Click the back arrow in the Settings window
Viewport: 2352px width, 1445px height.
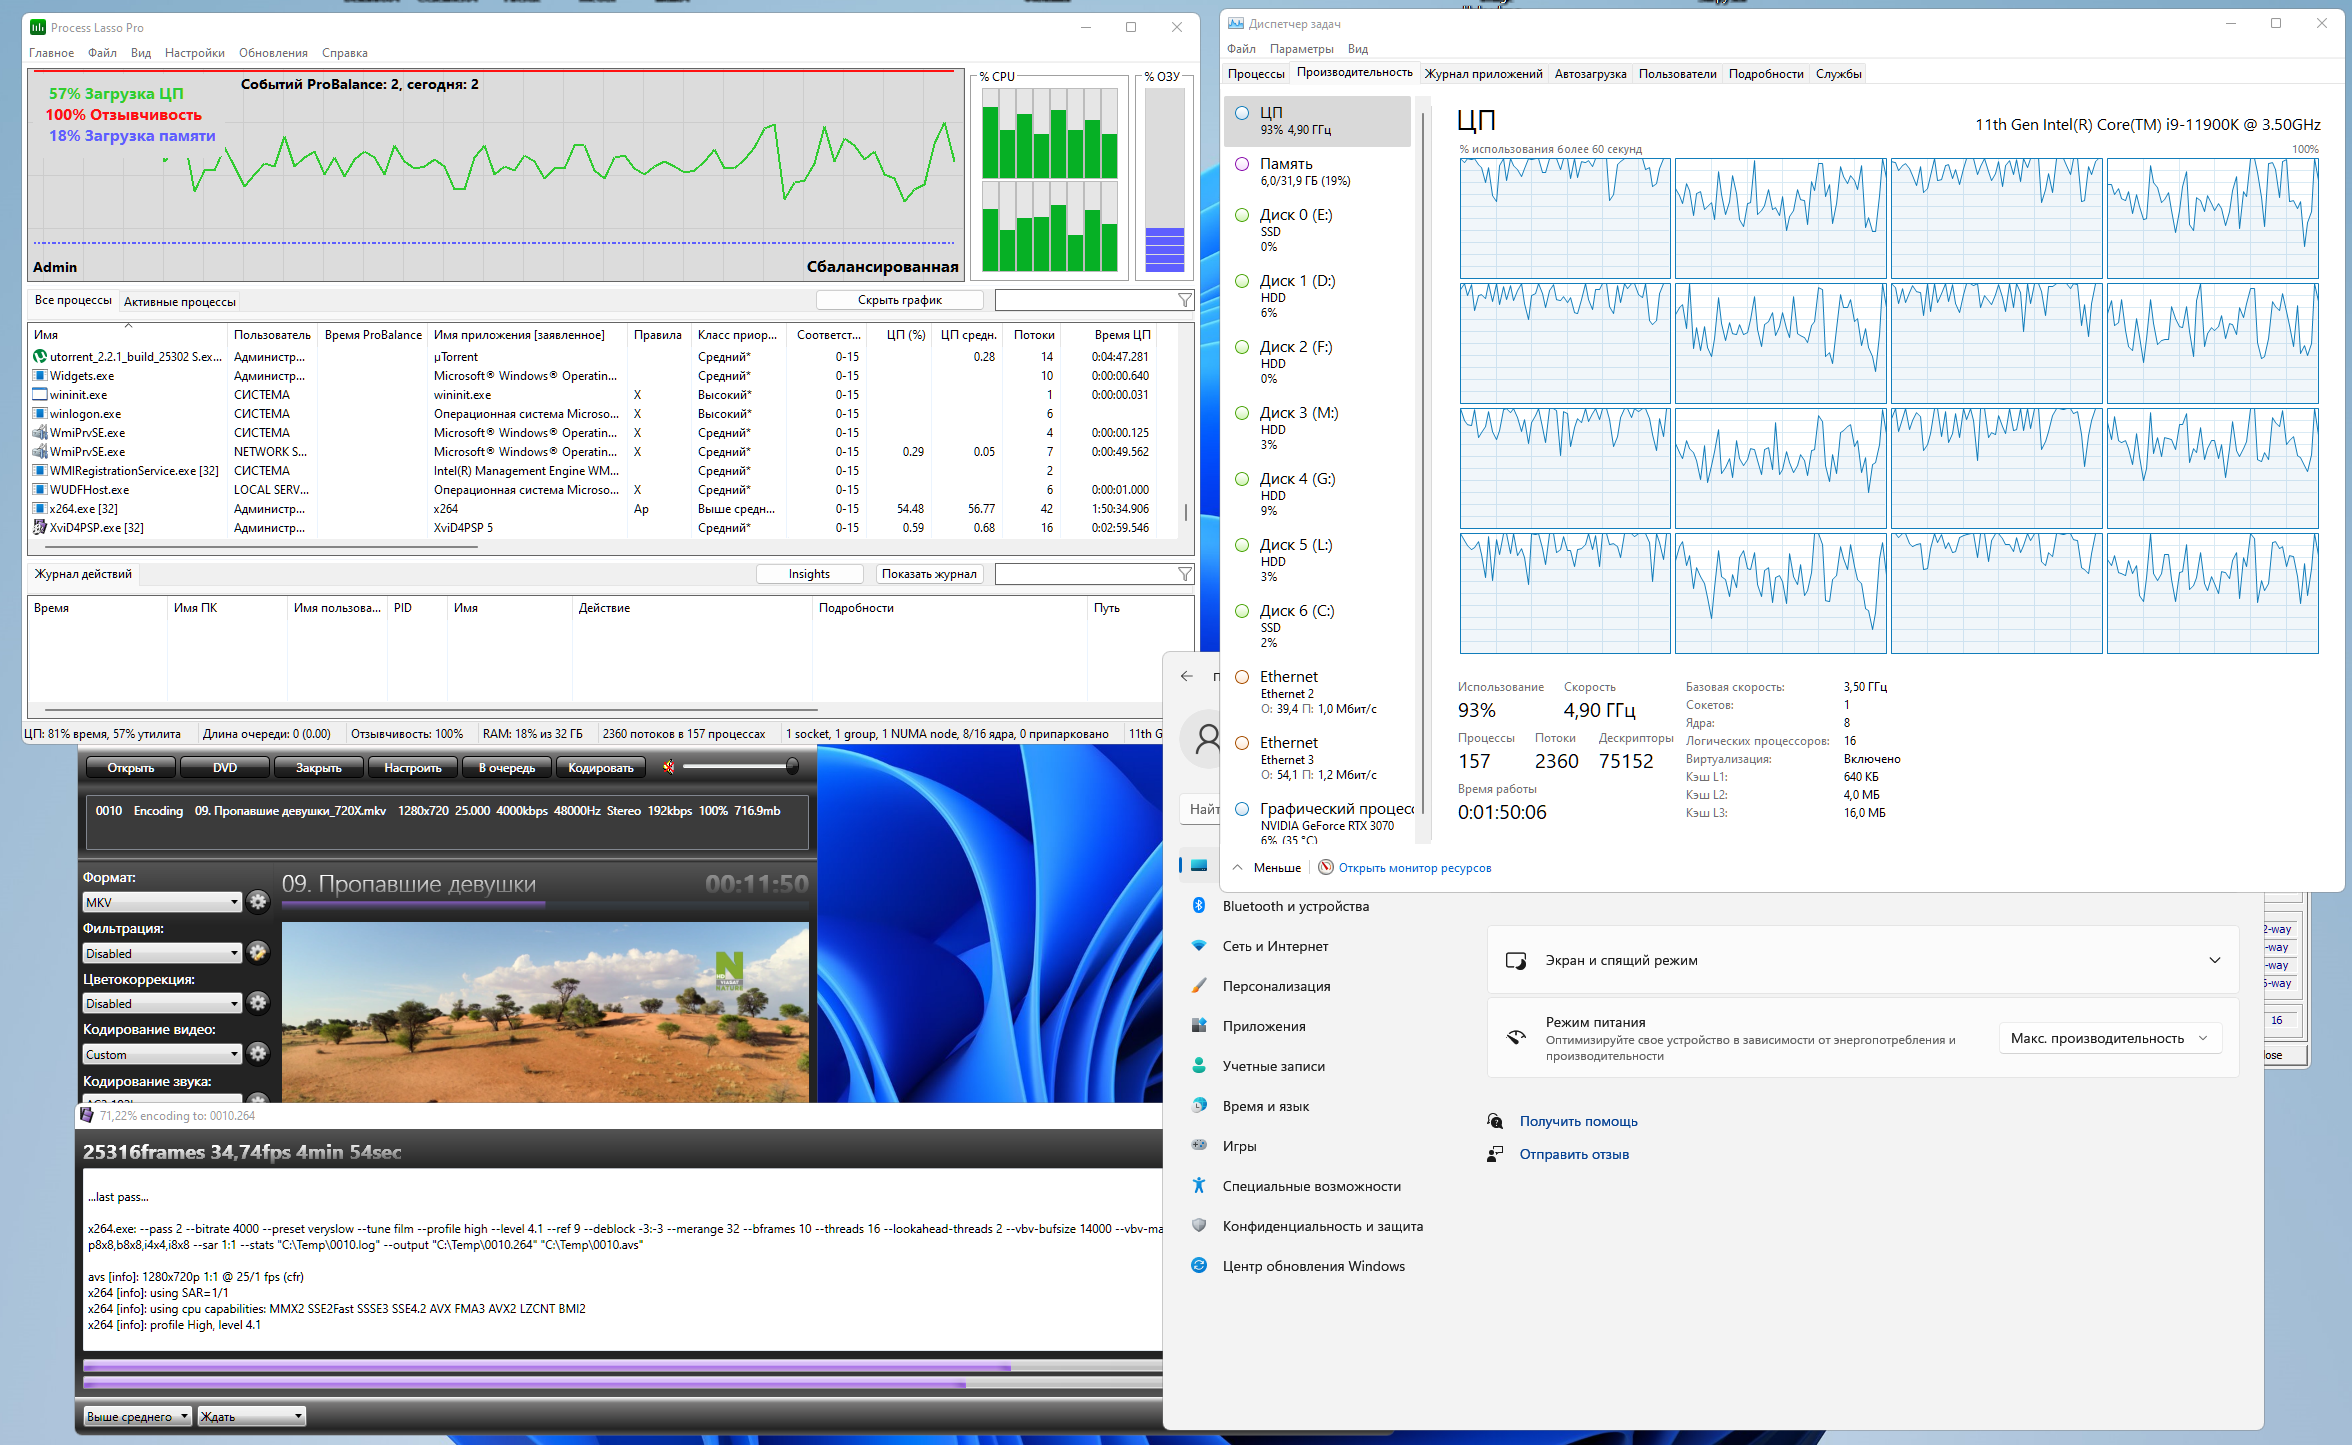click(1187, 676)
